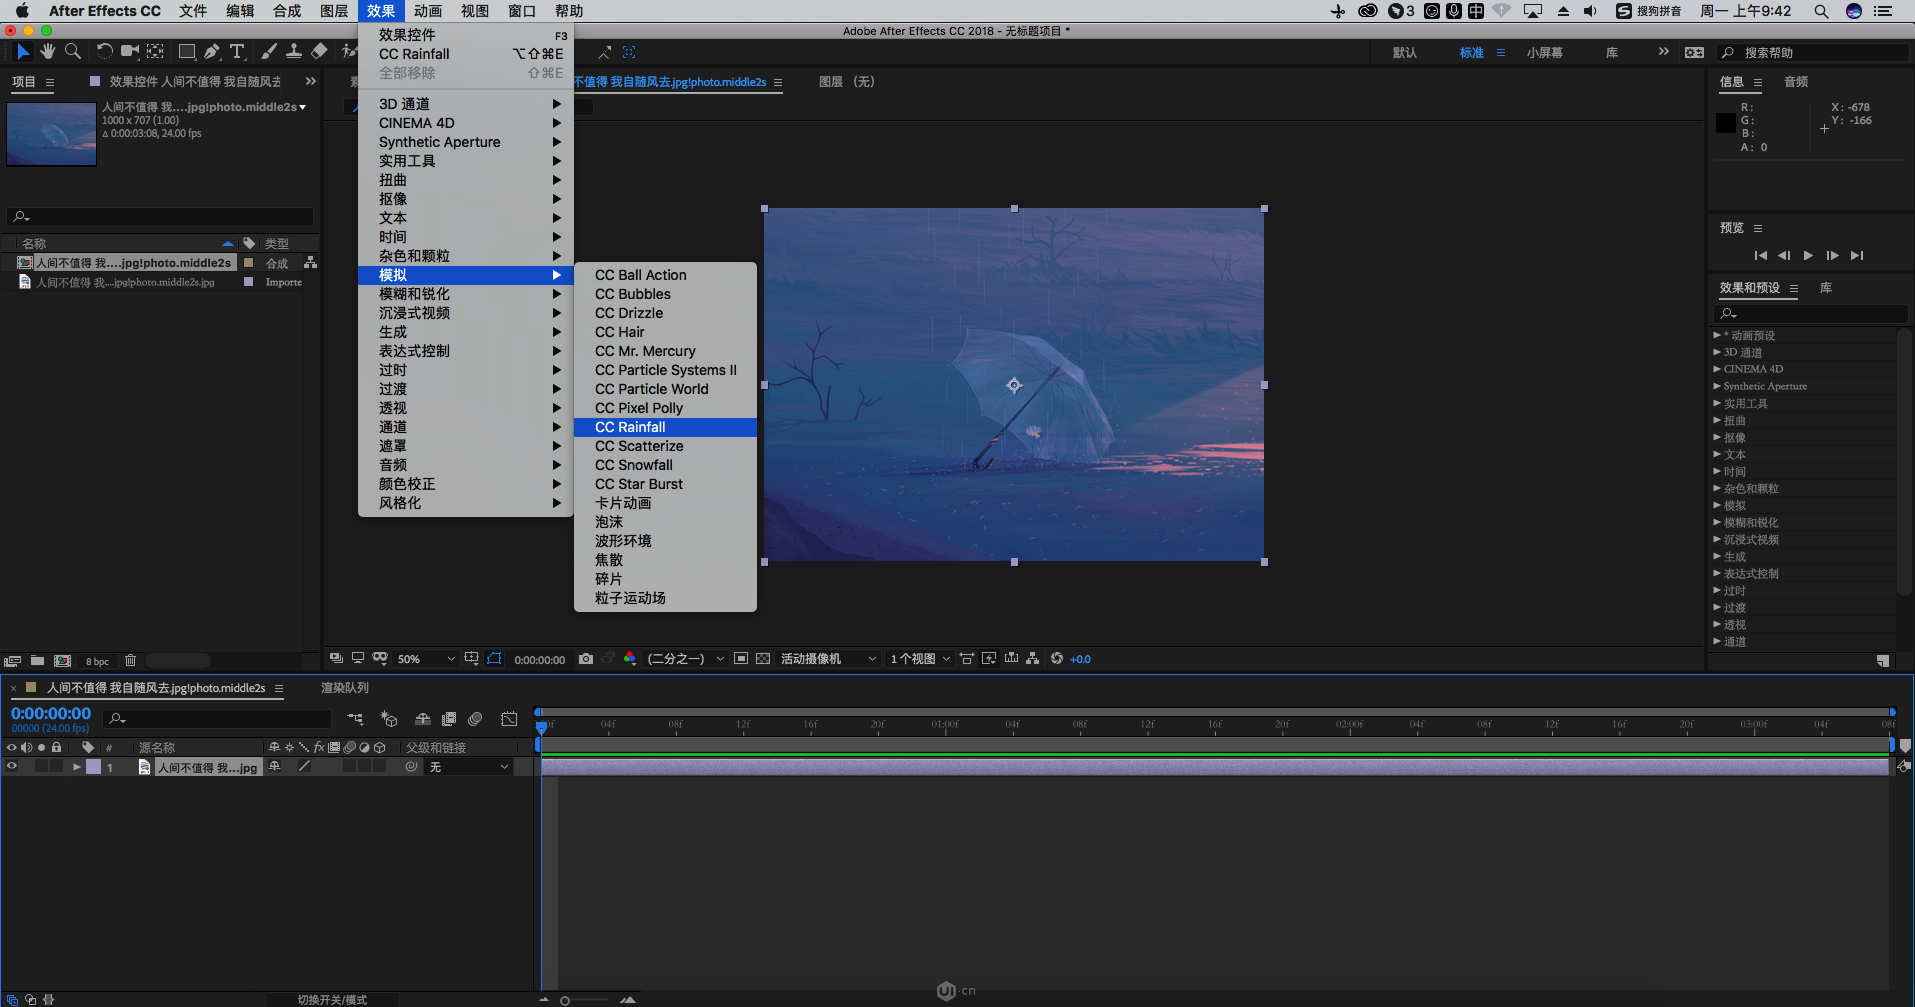The image size is (1915, 1007).
Task: Select the Brush tool
Action: (x=269, y=51)
